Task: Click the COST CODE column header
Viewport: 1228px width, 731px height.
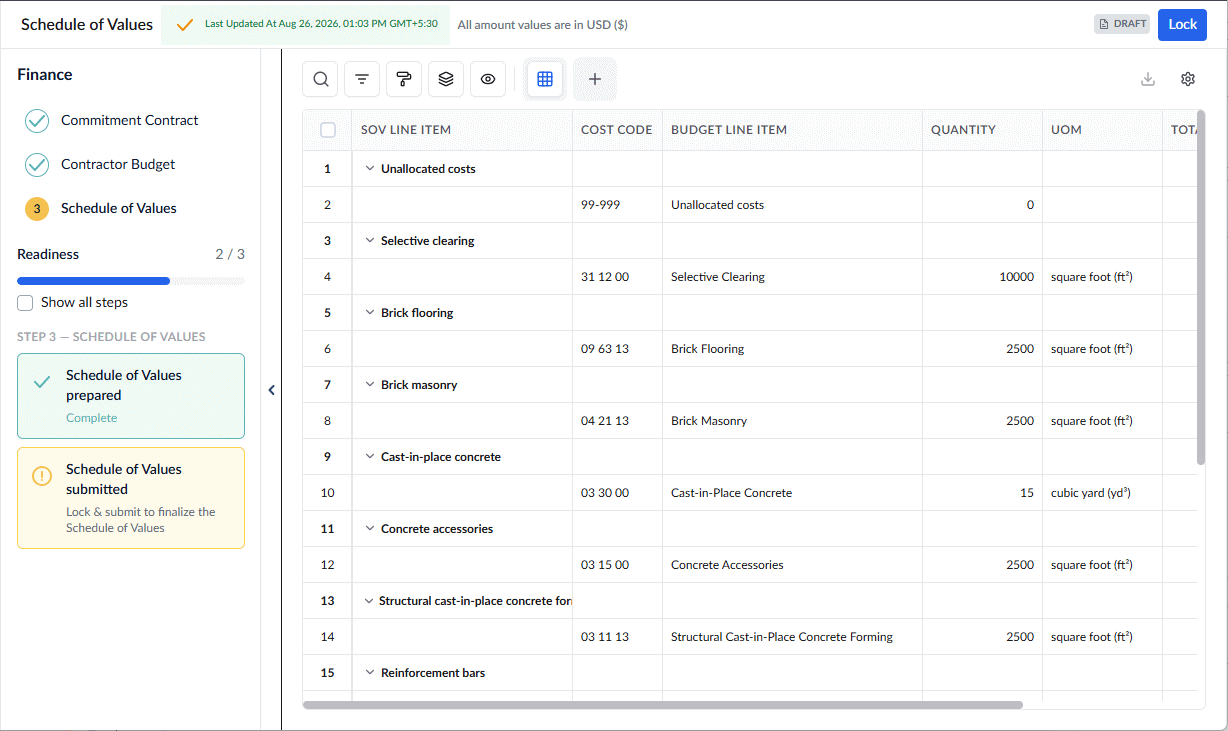Action: (x=617, y=130)
